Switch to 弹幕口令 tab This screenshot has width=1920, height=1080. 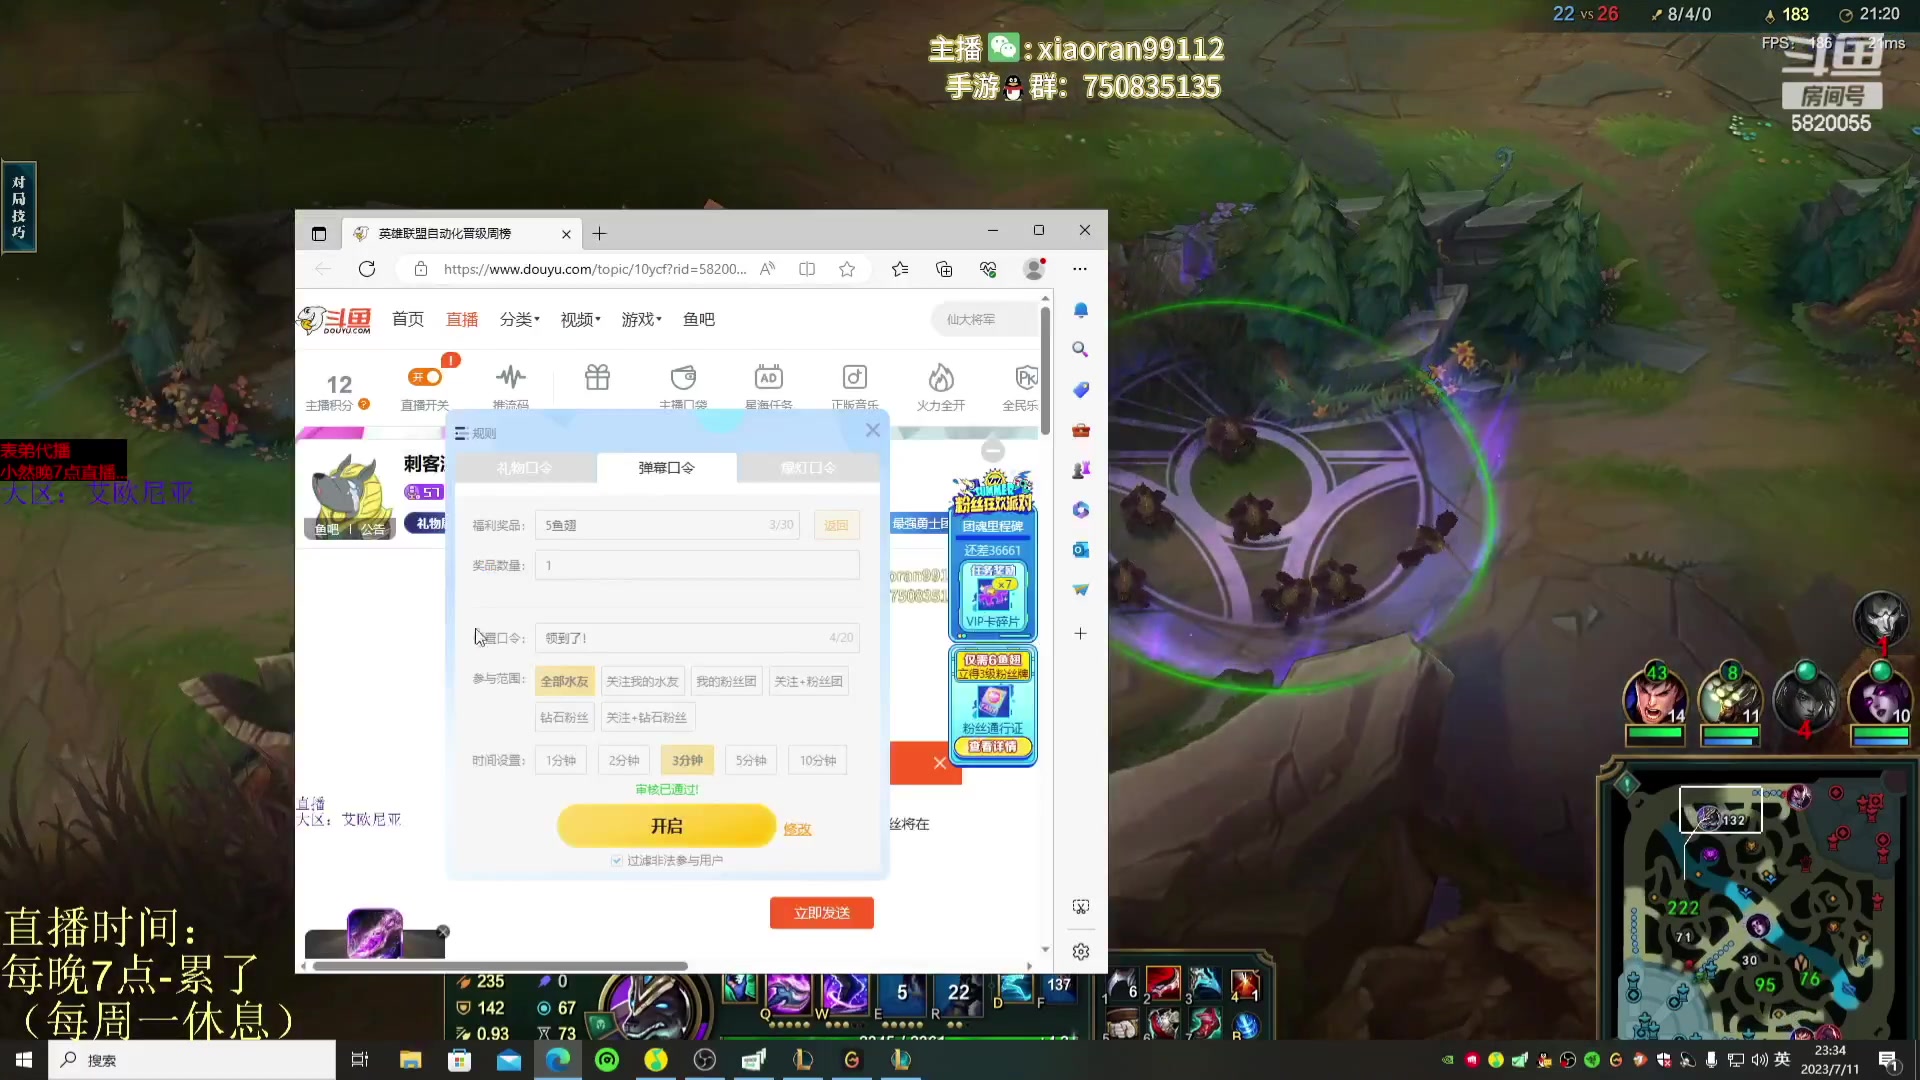[667, 468]
